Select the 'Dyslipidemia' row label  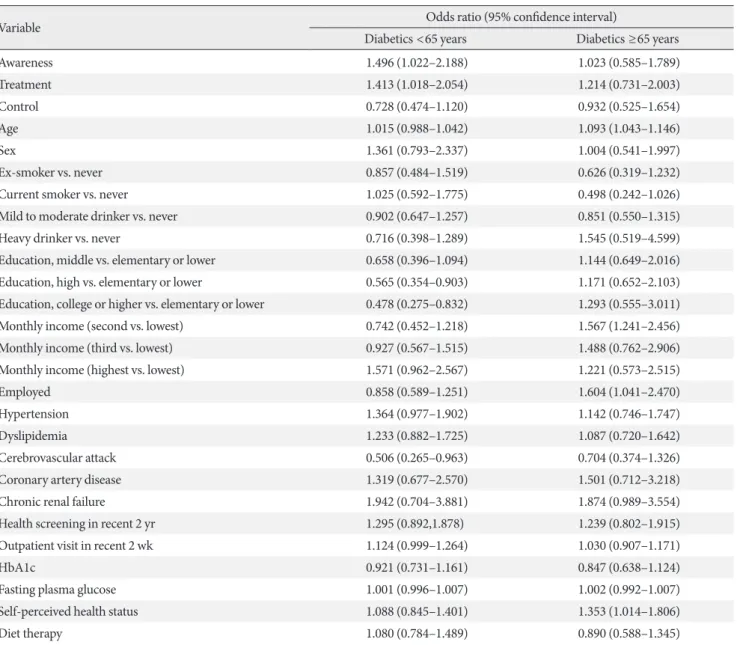pos(33,436)
